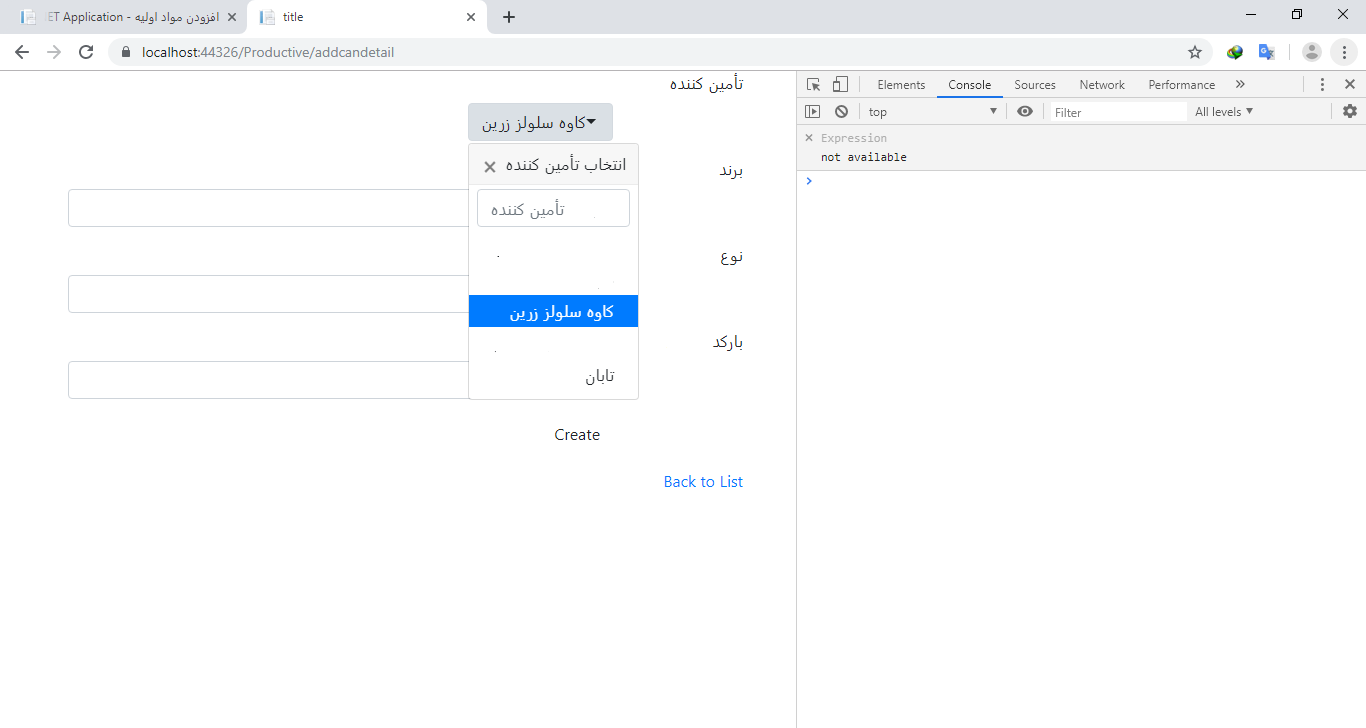The width and height of the screenshot is (1366, 728).
Task: Click the console prompt line
Action: (1081, 181)
